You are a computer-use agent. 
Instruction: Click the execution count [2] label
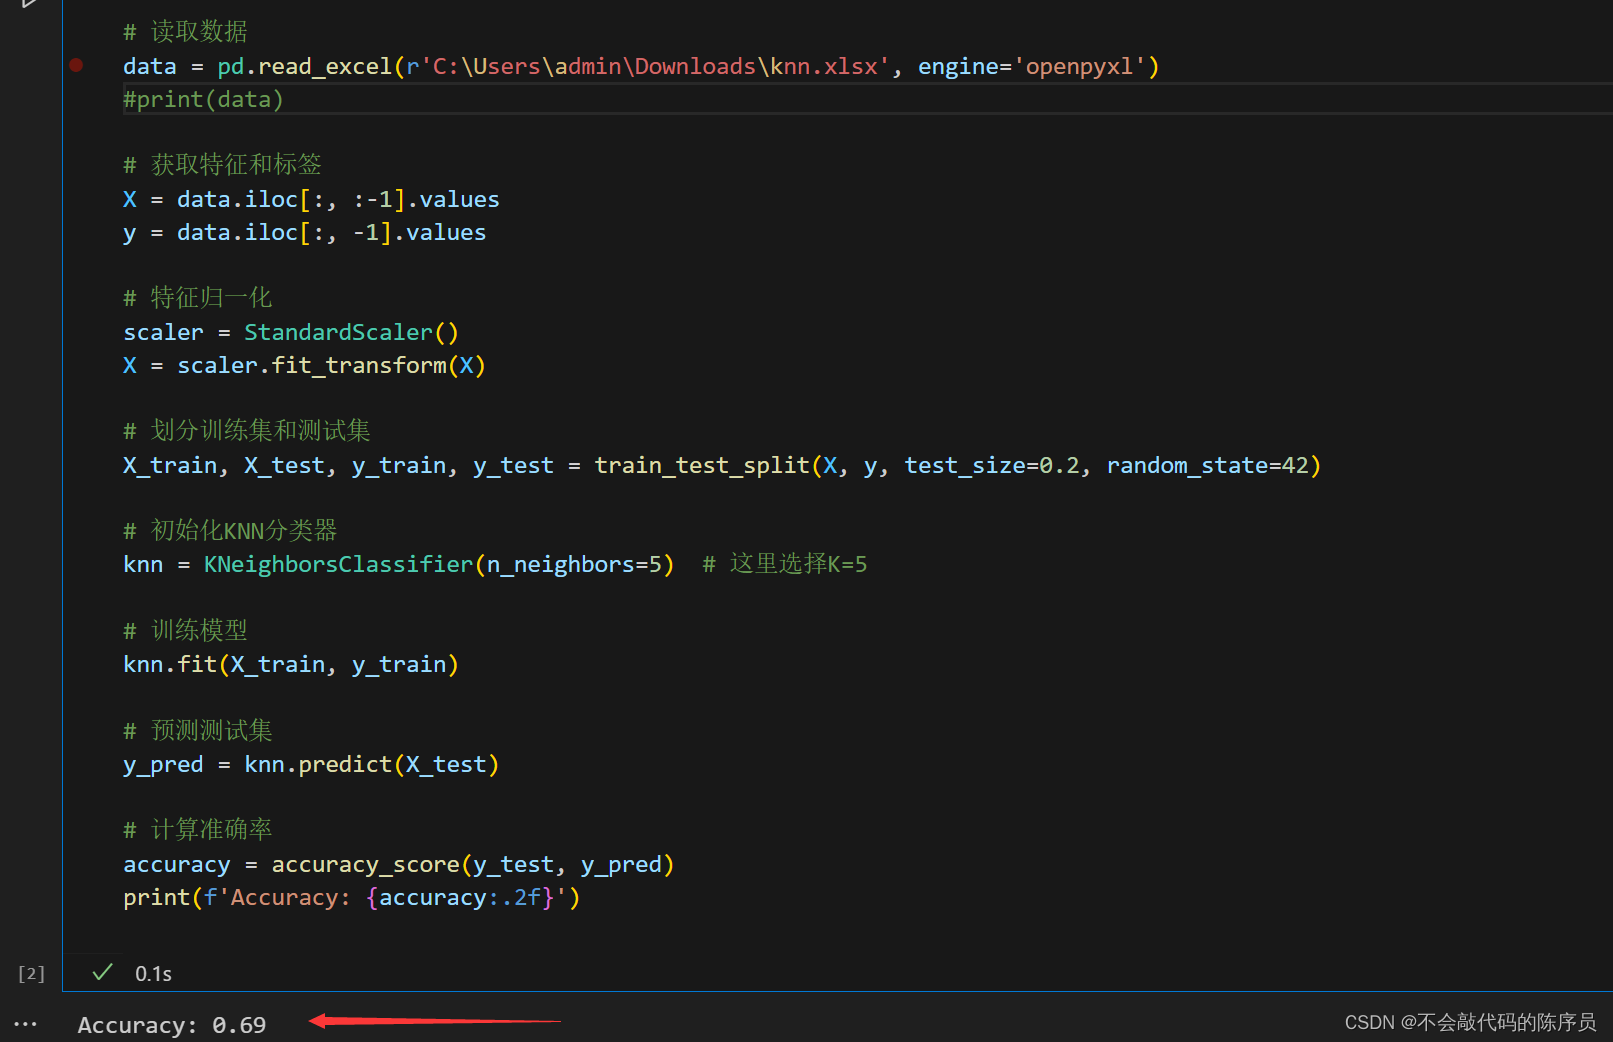pos(31,973)
